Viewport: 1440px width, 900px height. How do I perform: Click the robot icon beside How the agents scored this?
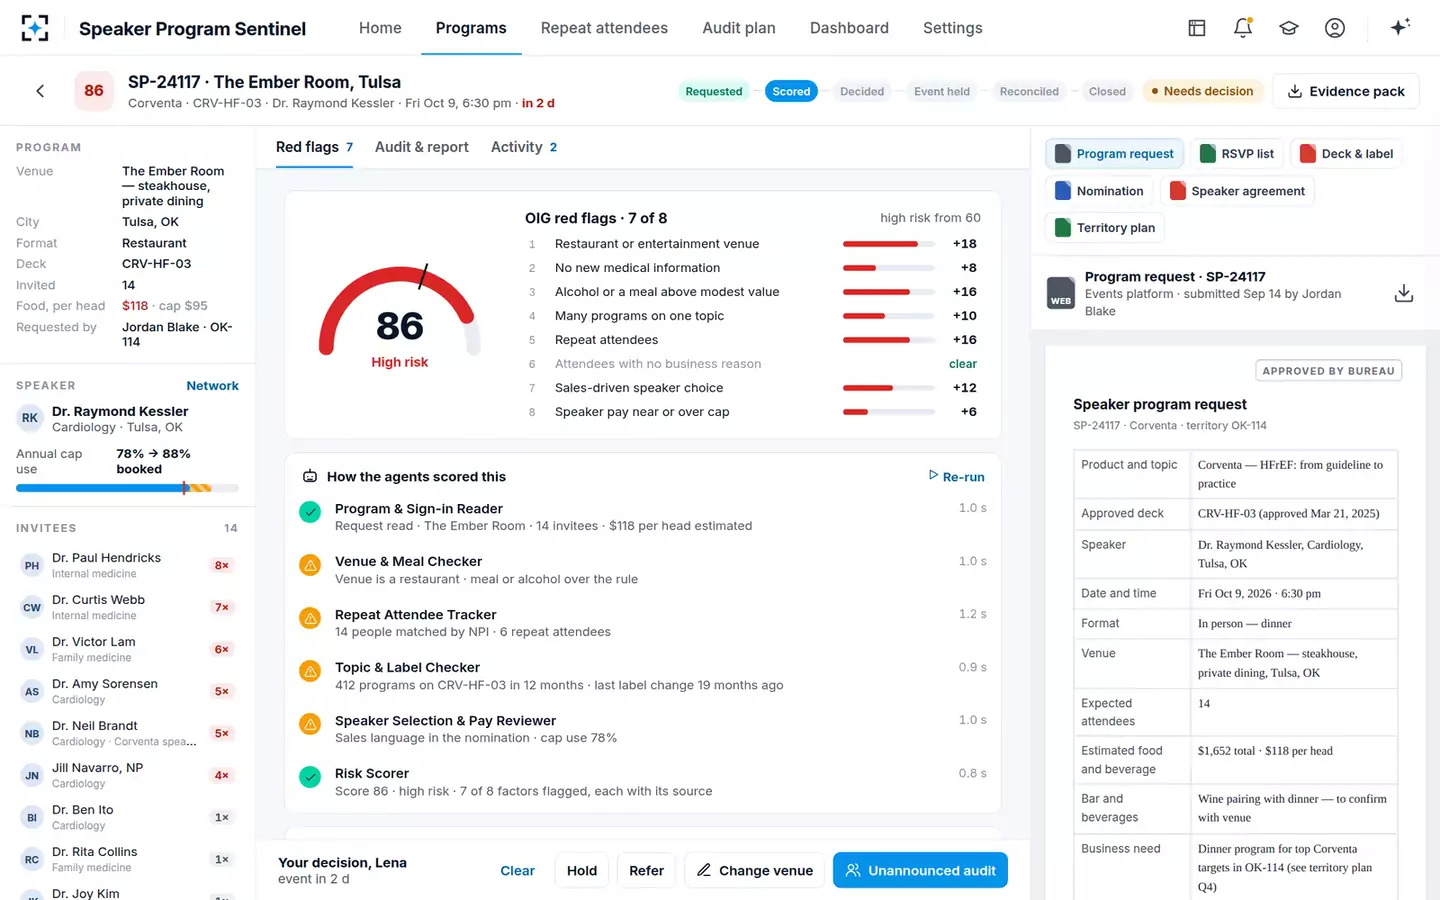tap(310, 477)
